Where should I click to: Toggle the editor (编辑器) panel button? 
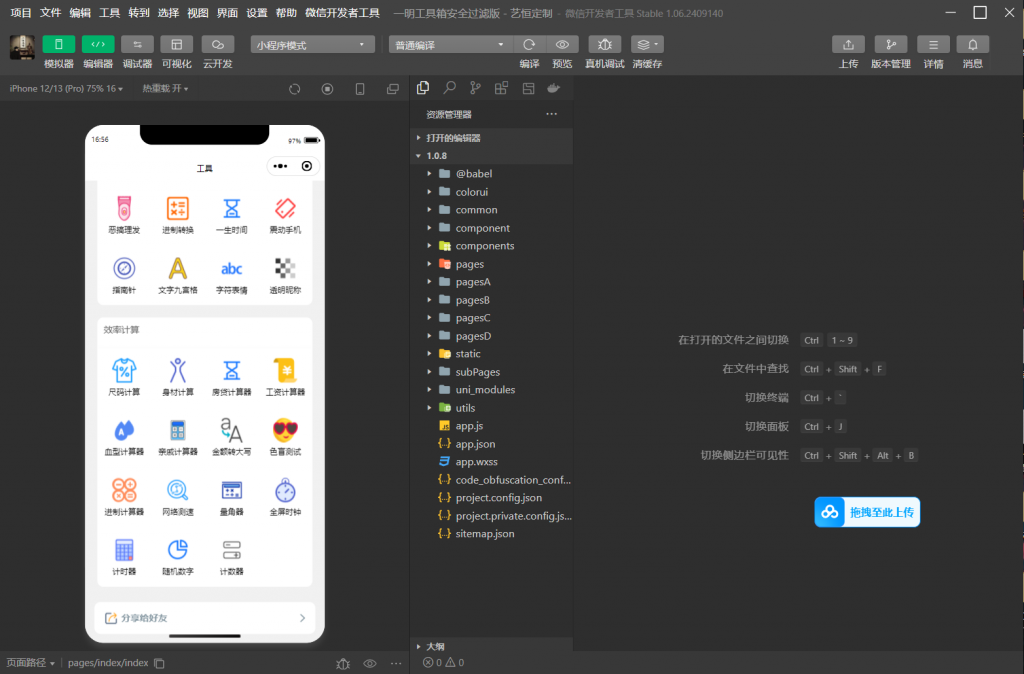[x=98, y=44]
